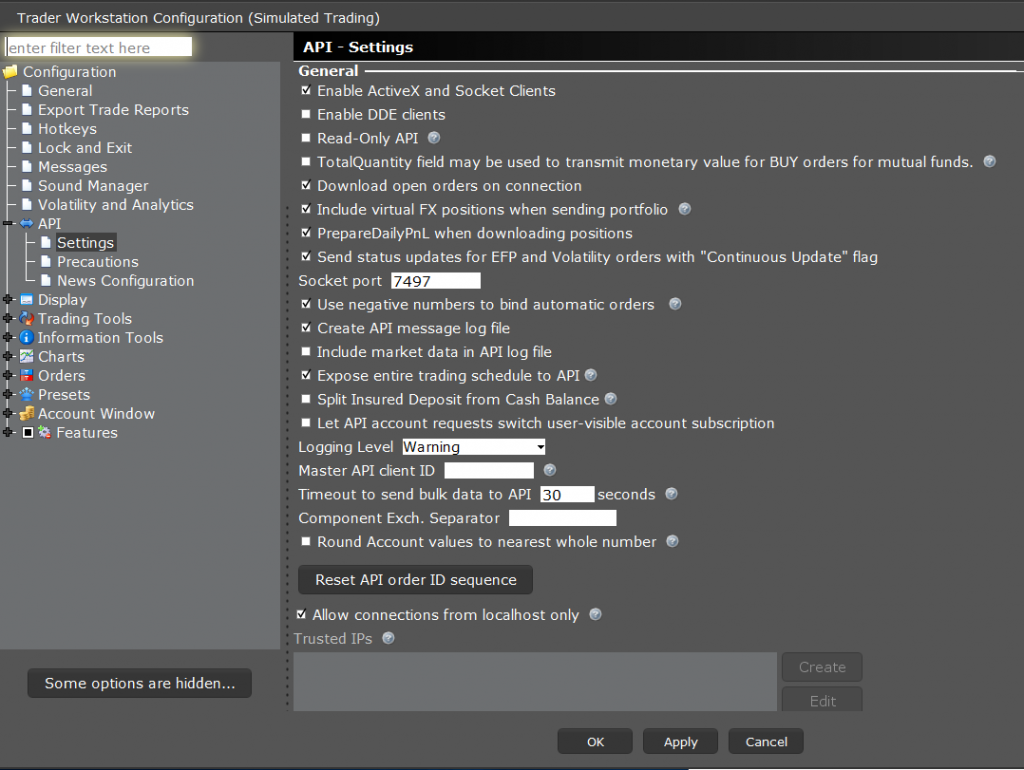Toggle the Features tri-state checkbox in tree
The height and width of the screenshot is (770, 1024).
27,432
